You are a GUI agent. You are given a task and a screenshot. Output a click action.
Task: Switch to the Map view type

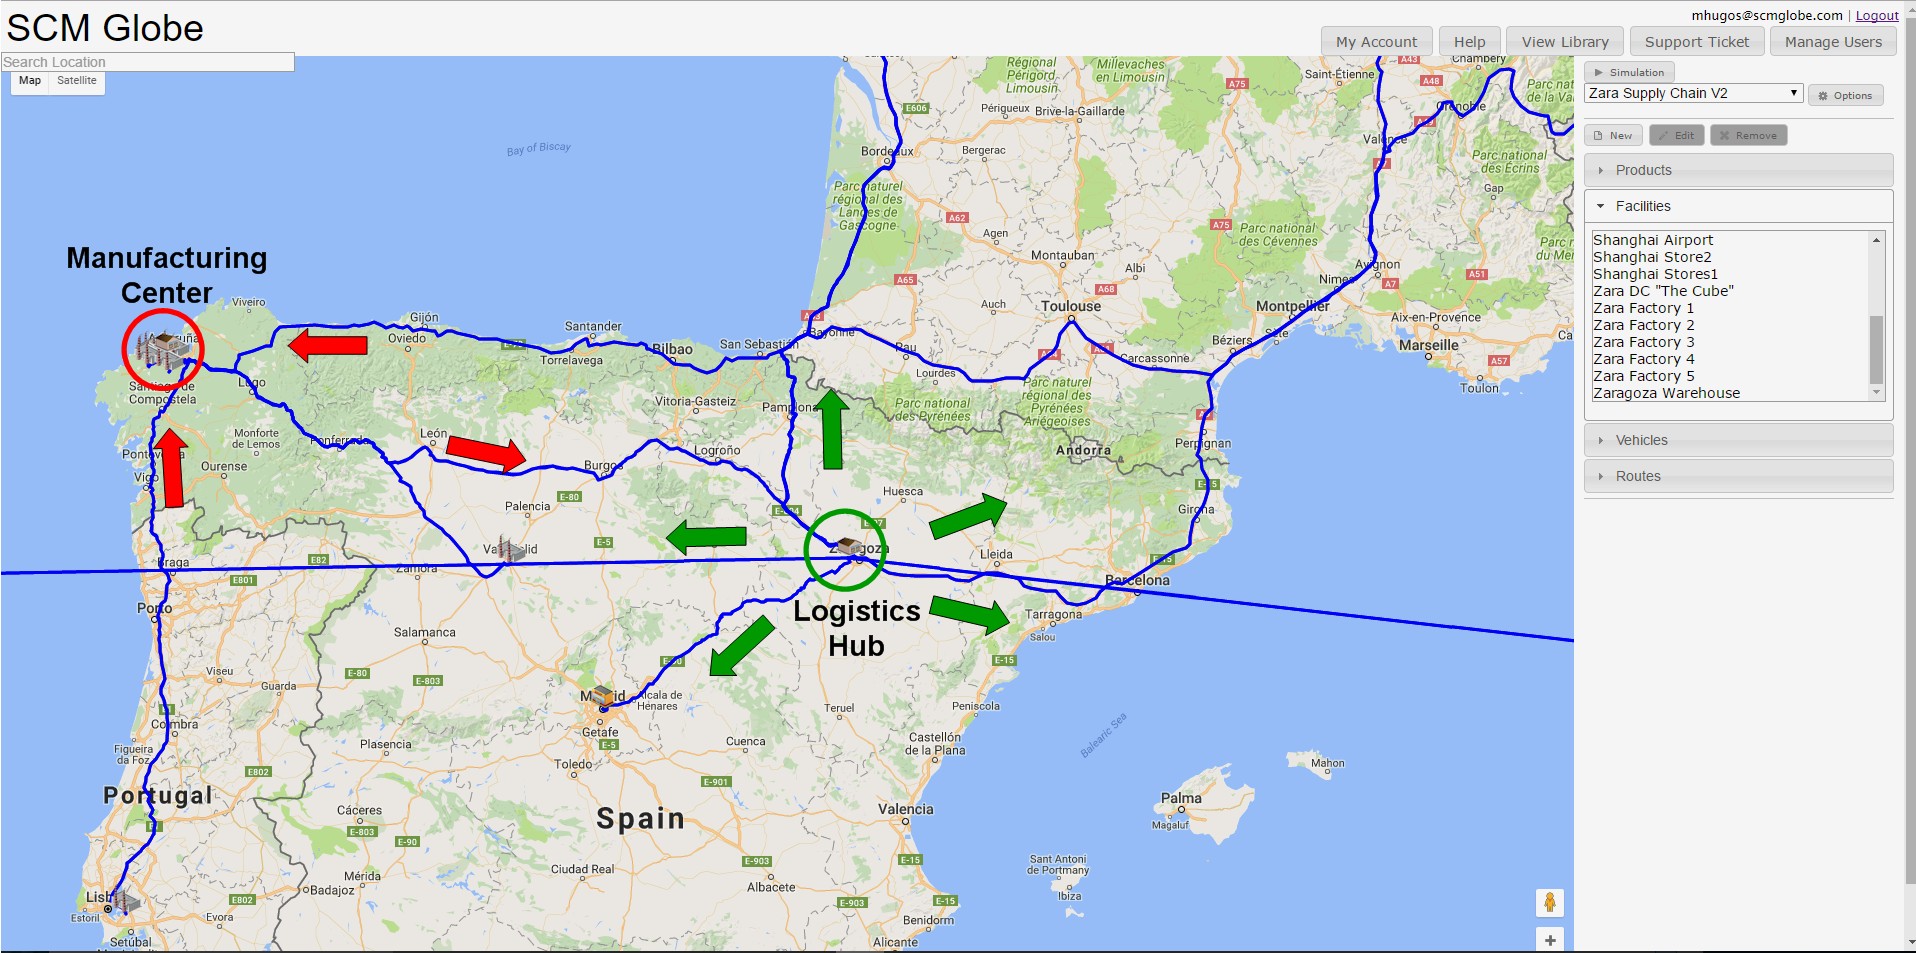pyautogui.click(x=30, y=81)
